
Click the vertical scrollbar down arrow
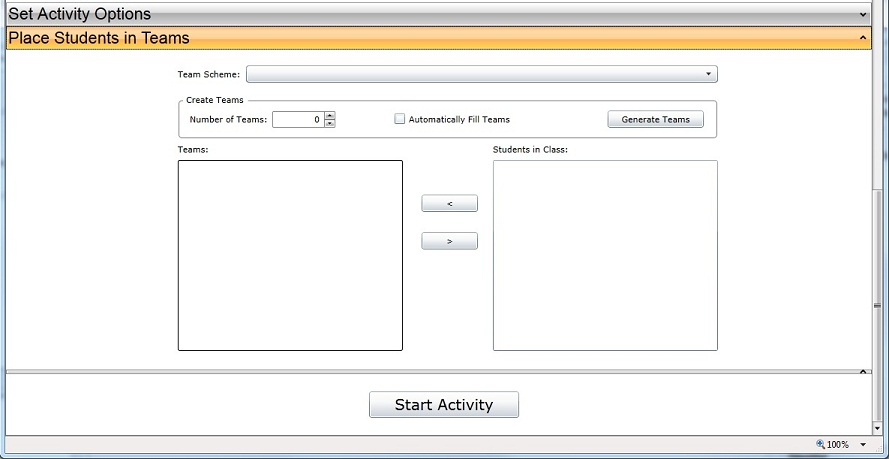tap(878, 428)
